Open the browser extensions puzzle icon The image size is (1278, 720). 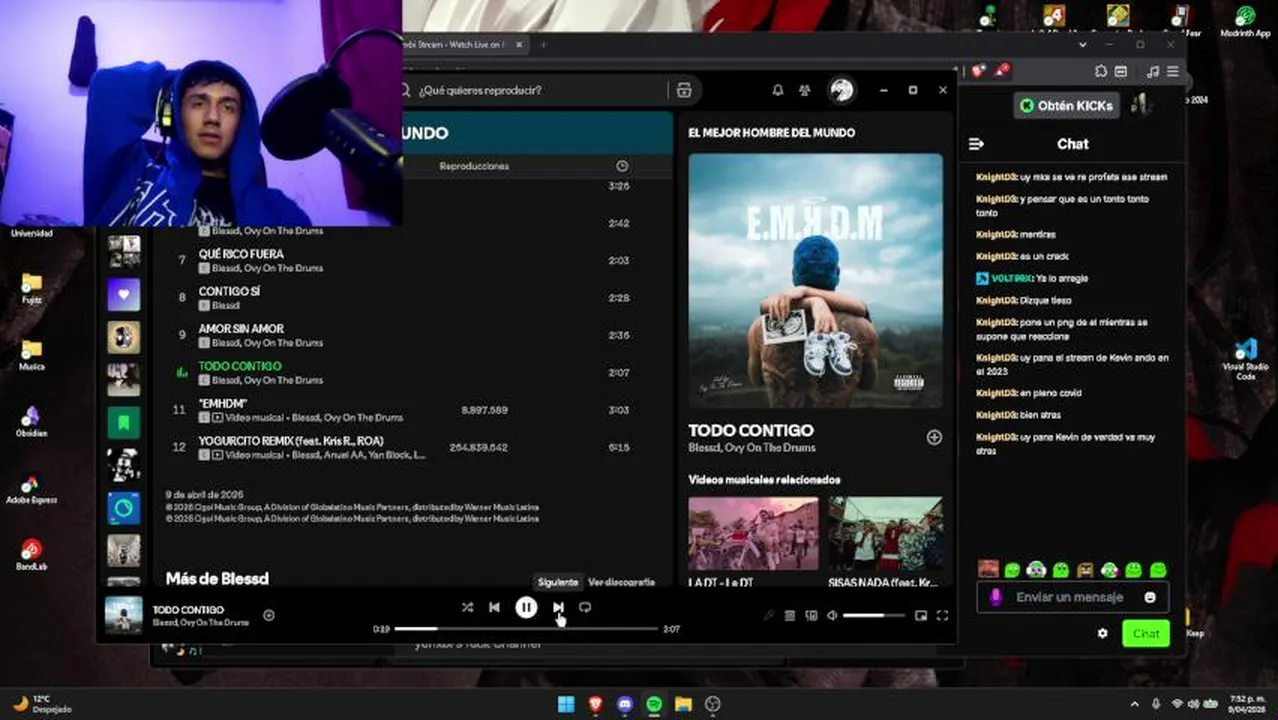click(x=1101, y=71)
